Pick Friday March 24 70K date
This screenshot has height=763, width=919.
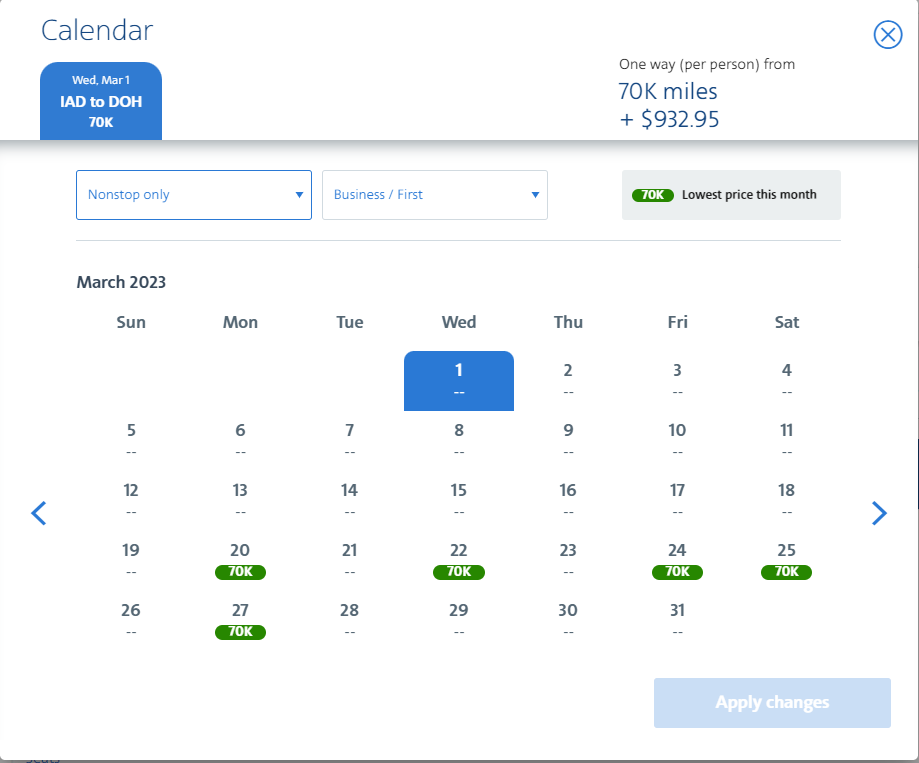(x=677, y=560)
